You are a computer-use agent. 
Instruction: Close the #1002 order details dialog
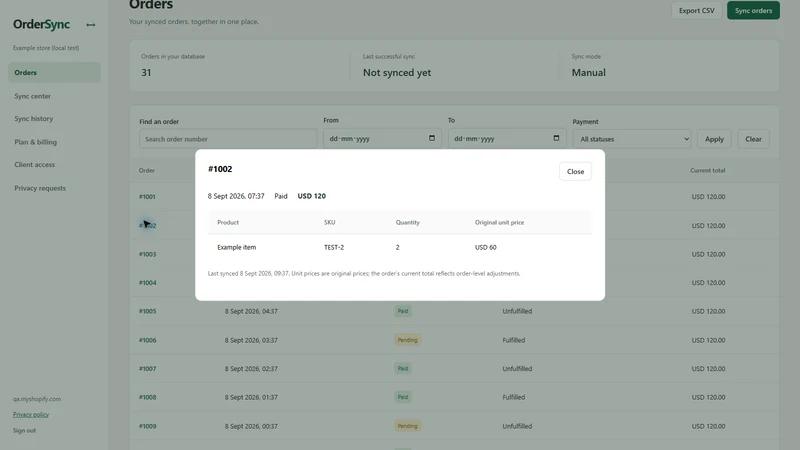[576, 171]
